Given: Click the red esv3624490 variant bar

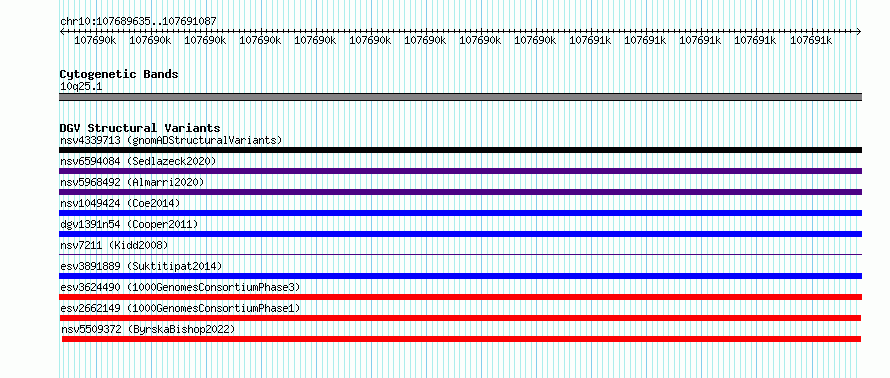Looking at the screenshot, I should pos(460,297).
